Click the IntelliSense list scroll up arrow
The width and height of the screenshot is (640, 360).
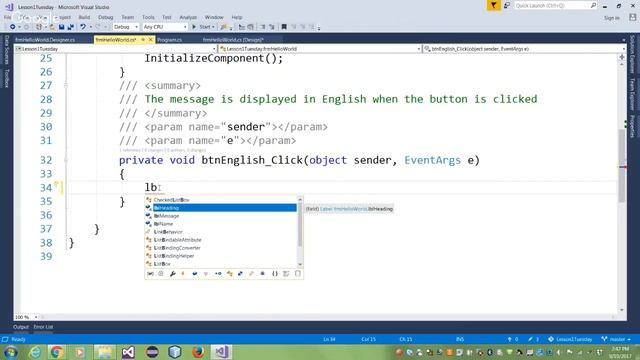[300, 200]
